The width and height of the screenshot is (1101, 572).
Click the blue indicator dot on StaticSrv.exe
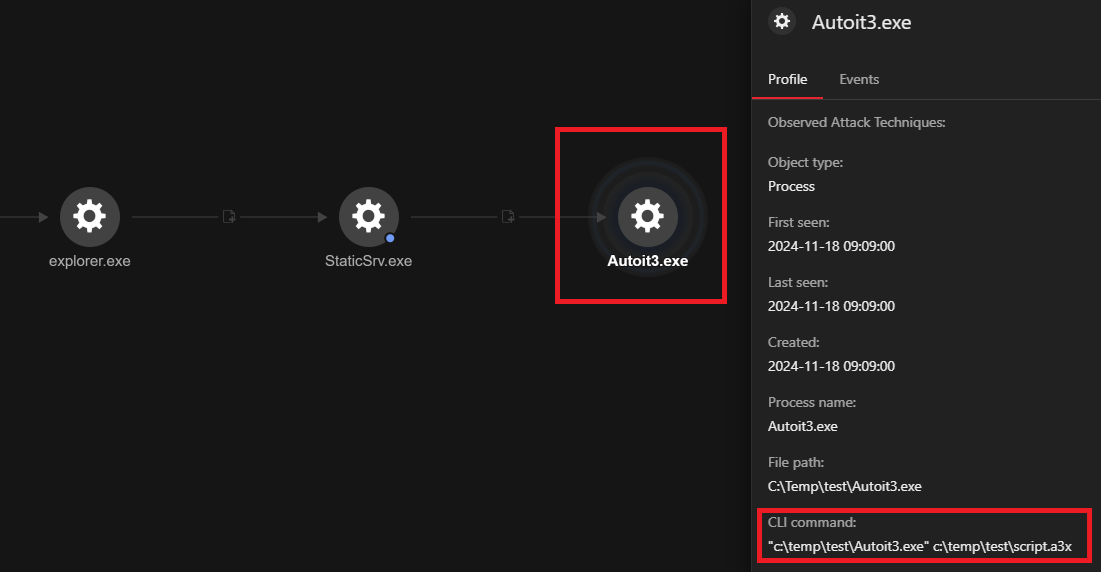tap(390, 238)
